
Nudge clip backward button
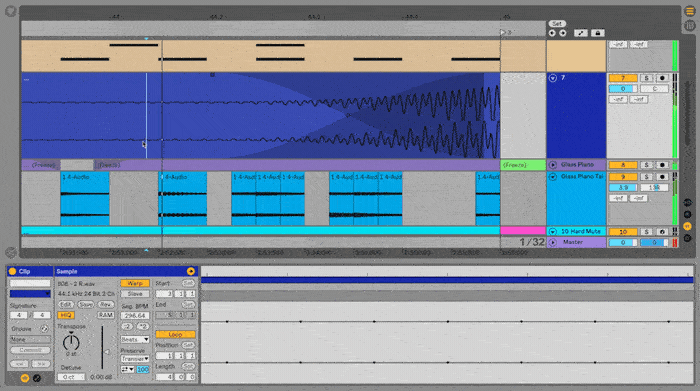click(x=19, y=364)
